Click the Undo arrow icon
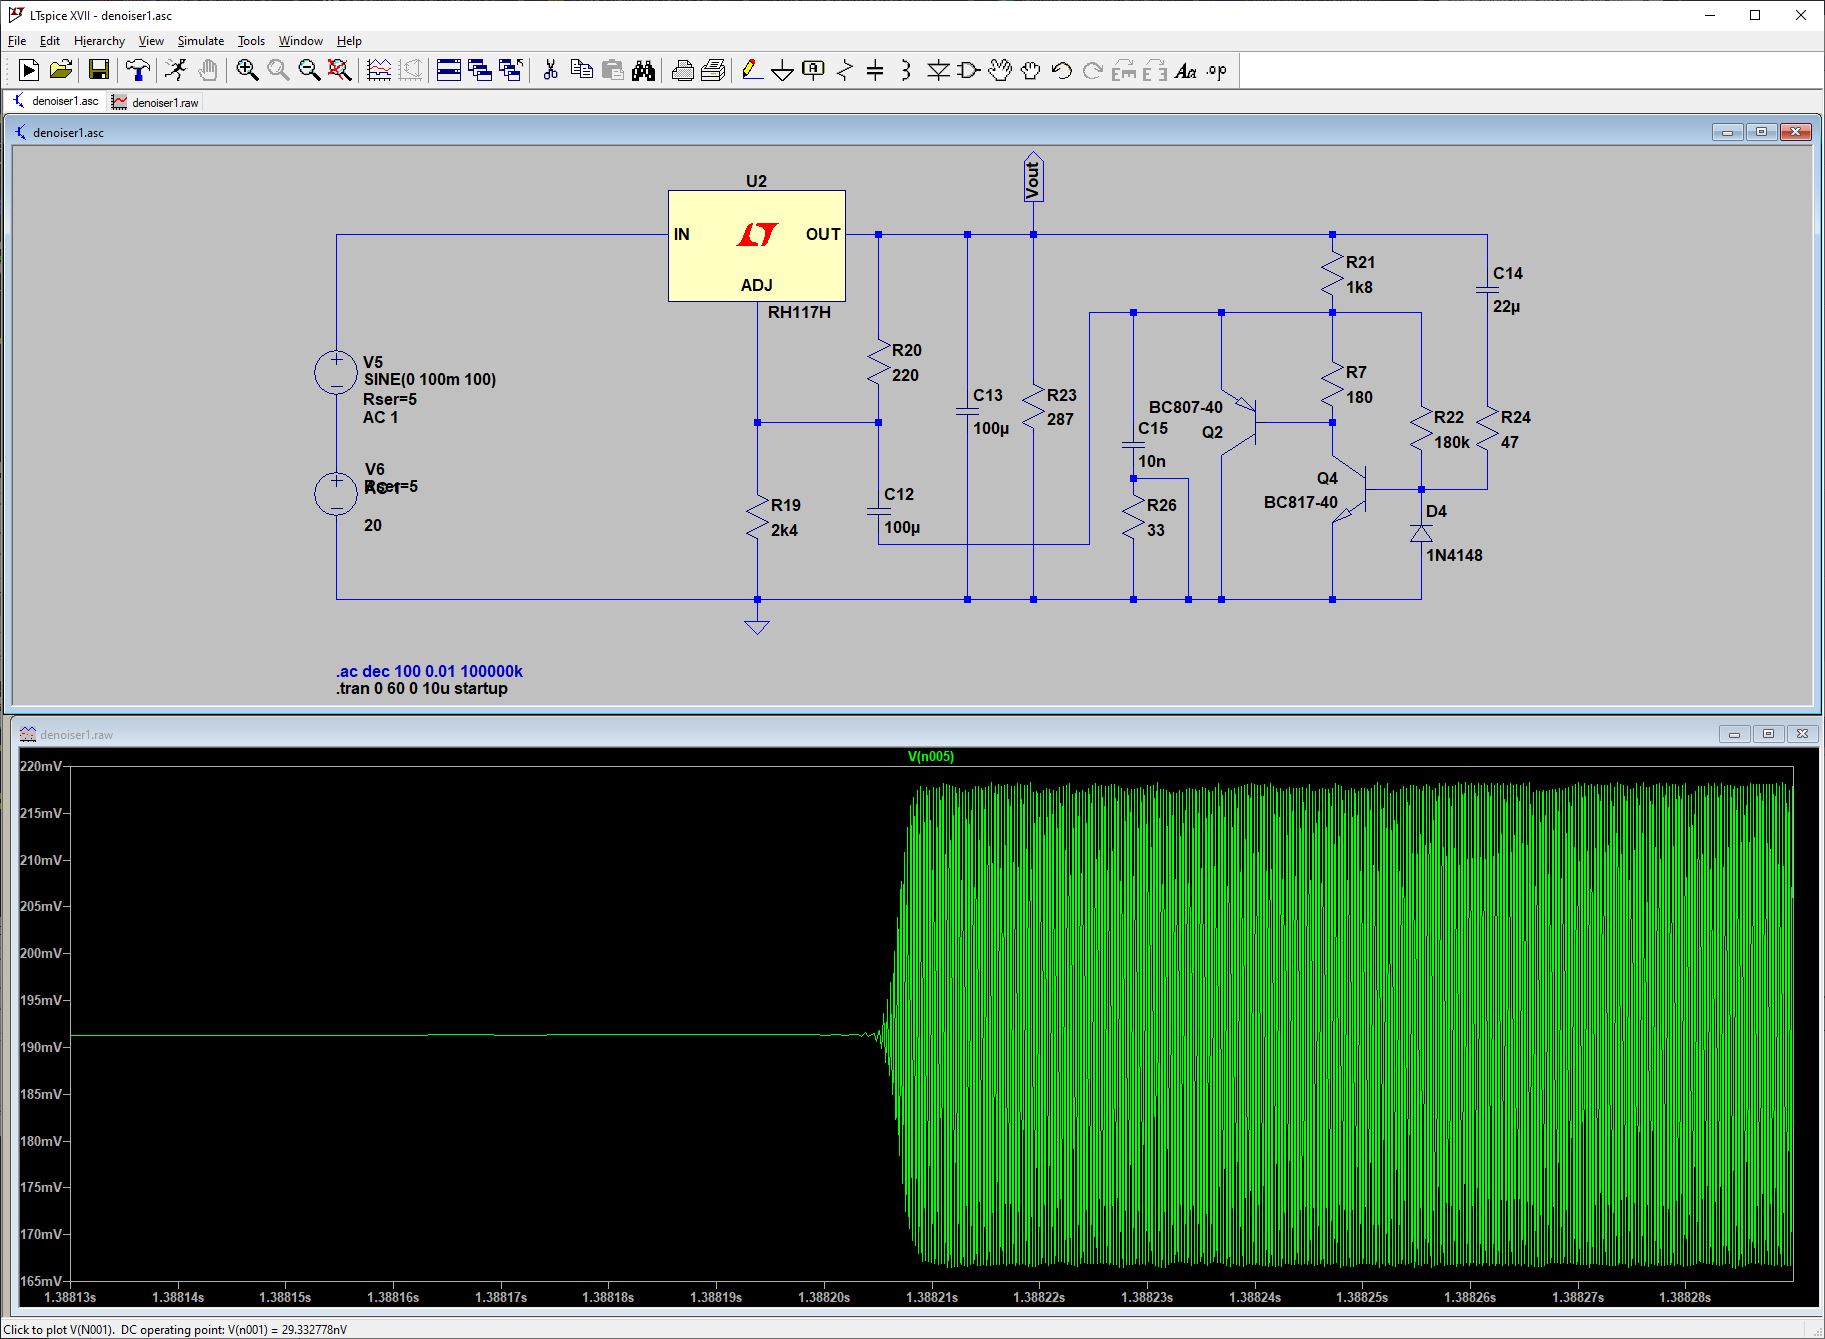Viewport: 1825px width, 1339px height. [1061, 70]
